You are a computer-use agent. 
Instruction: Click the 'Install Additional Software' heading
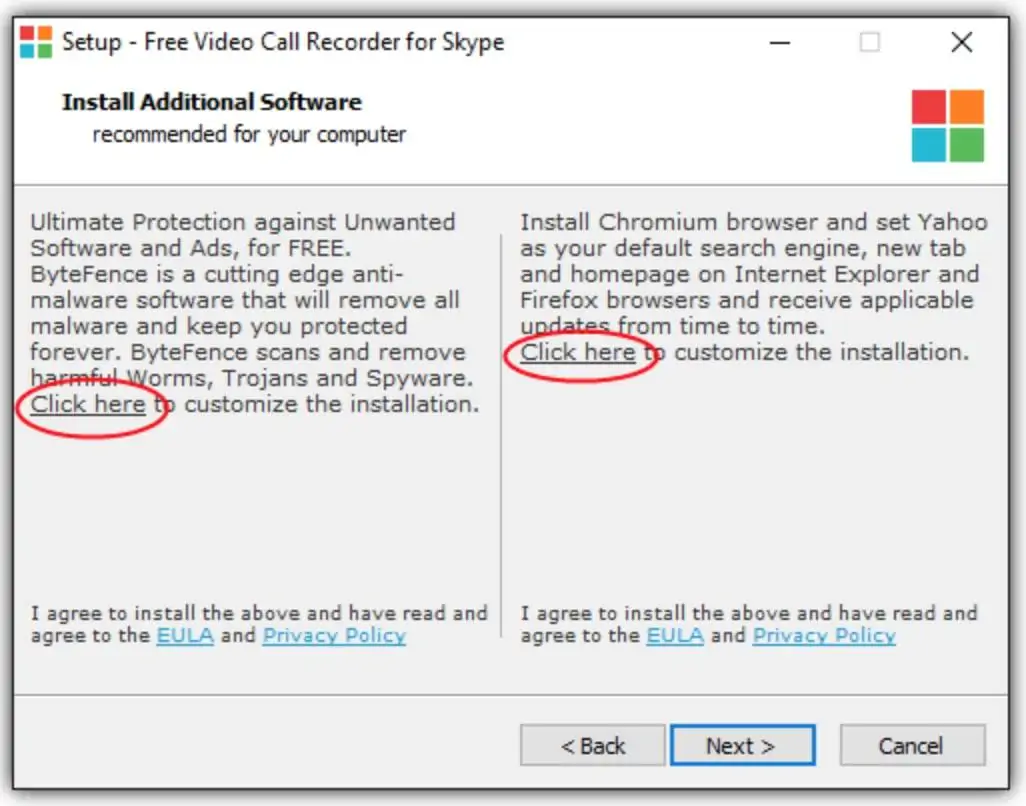click(212, 102)
